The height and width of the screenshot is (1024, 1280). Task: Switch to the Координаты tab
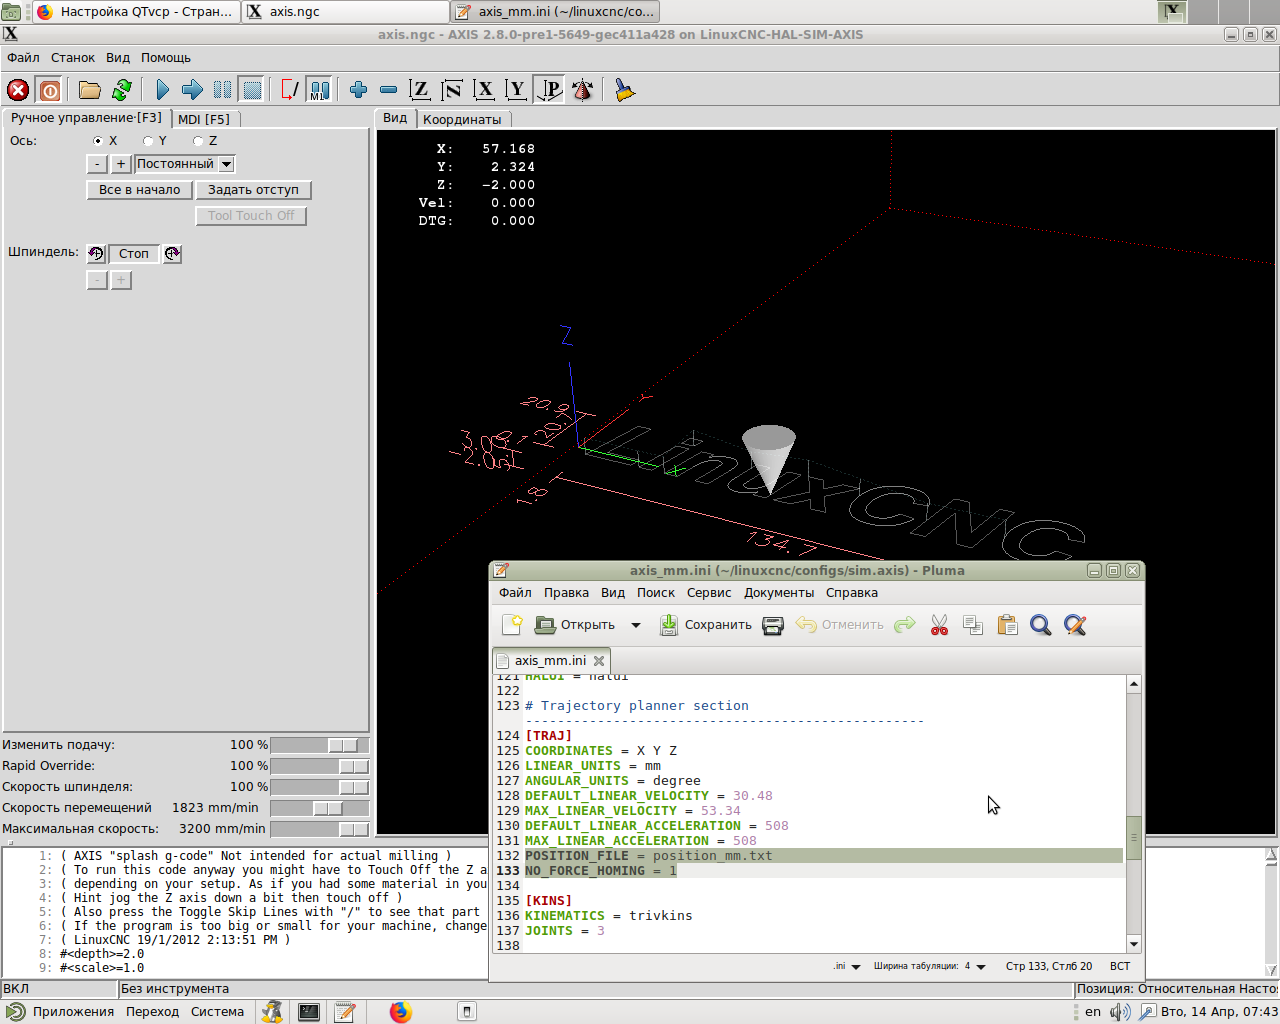click(462, 119)
